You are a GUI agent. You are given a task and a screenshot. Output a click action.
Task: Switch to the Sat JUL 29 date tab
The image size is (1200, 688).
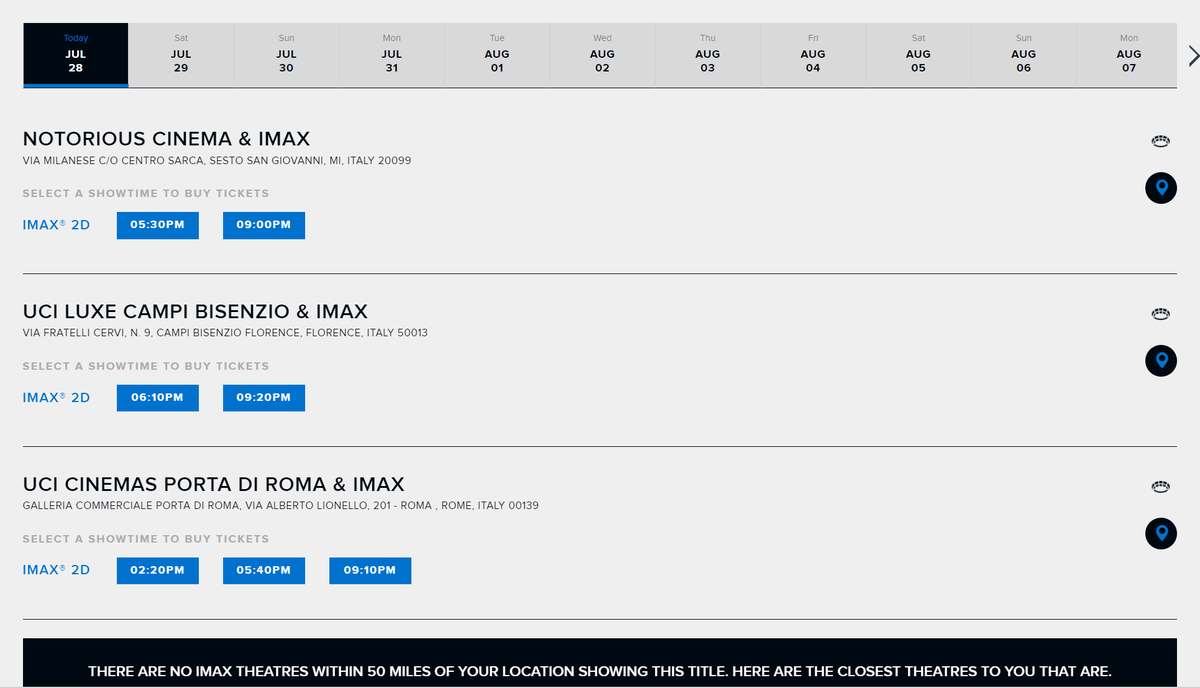point(181,55)
